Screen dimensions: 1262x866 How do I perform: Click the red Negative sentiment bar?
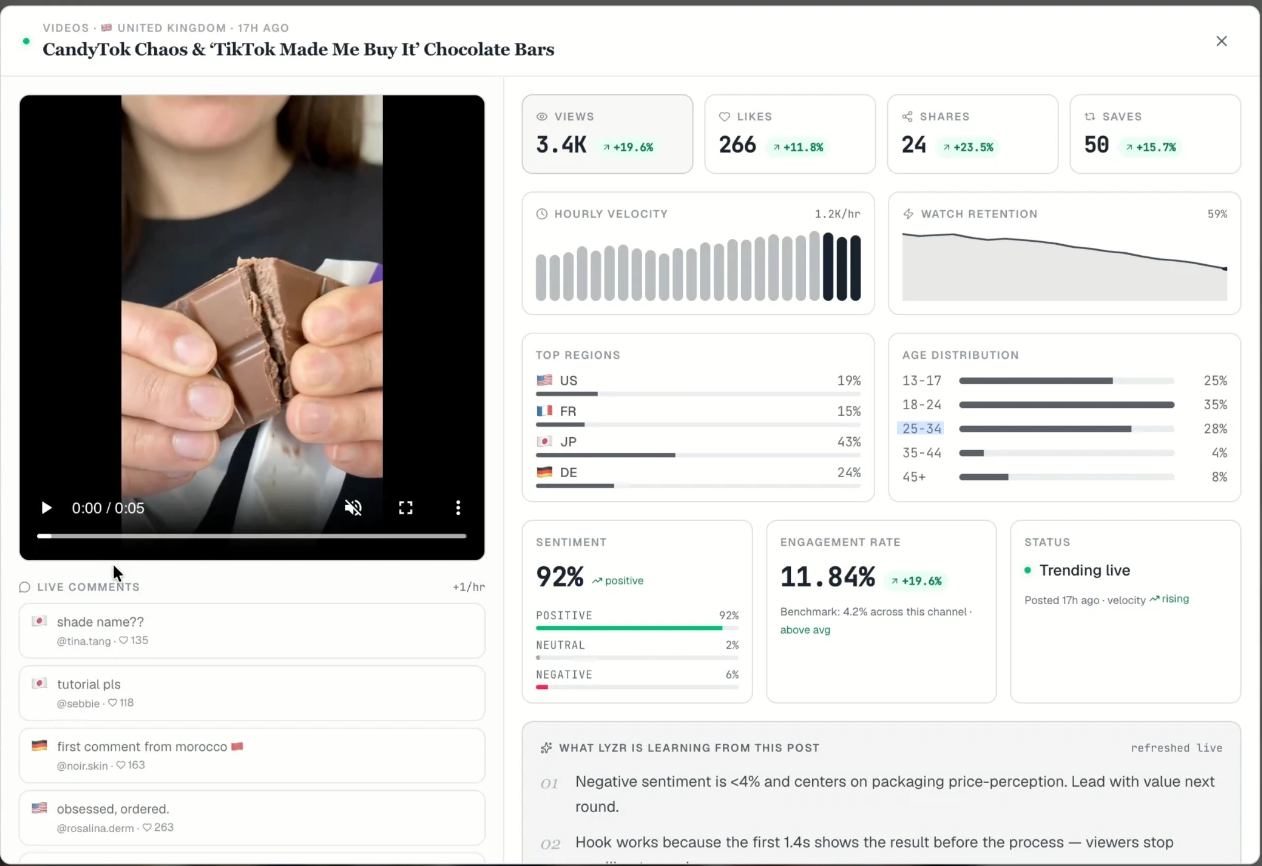pyautogui.click(x=542, y=687)
